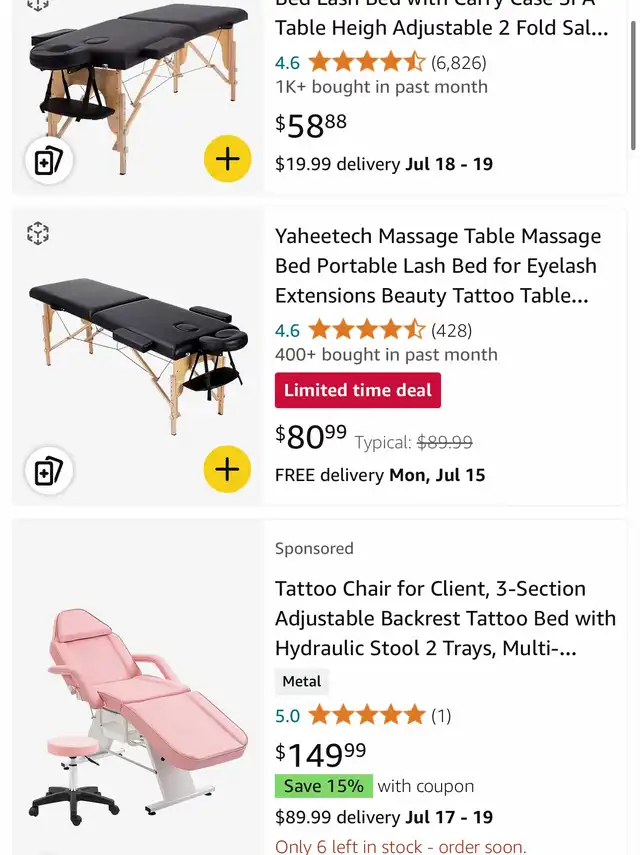Tap the $80.99 price on Yaheetech table
The height and width of the screenshot is (855, 640).
(x=311, y=437)
